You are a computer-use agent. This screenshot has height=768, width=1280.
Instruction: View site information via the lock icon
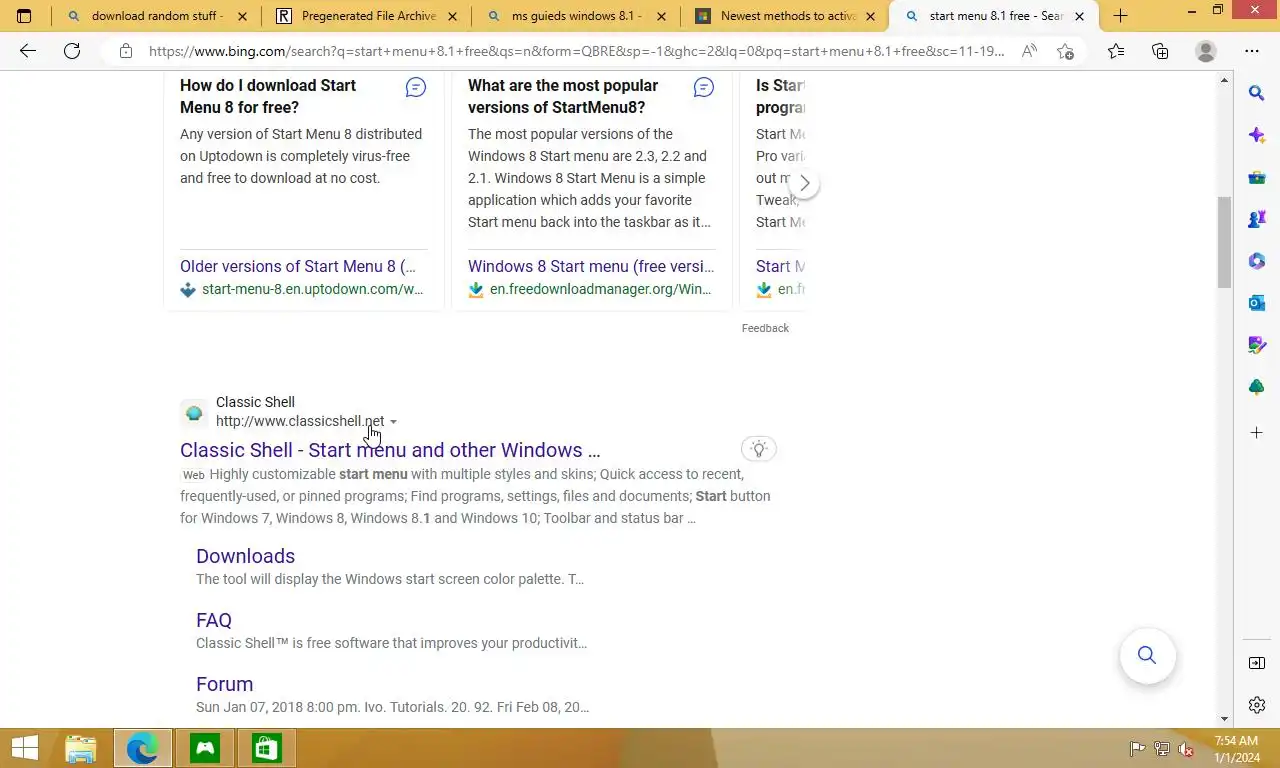click(x=125, y=51)
